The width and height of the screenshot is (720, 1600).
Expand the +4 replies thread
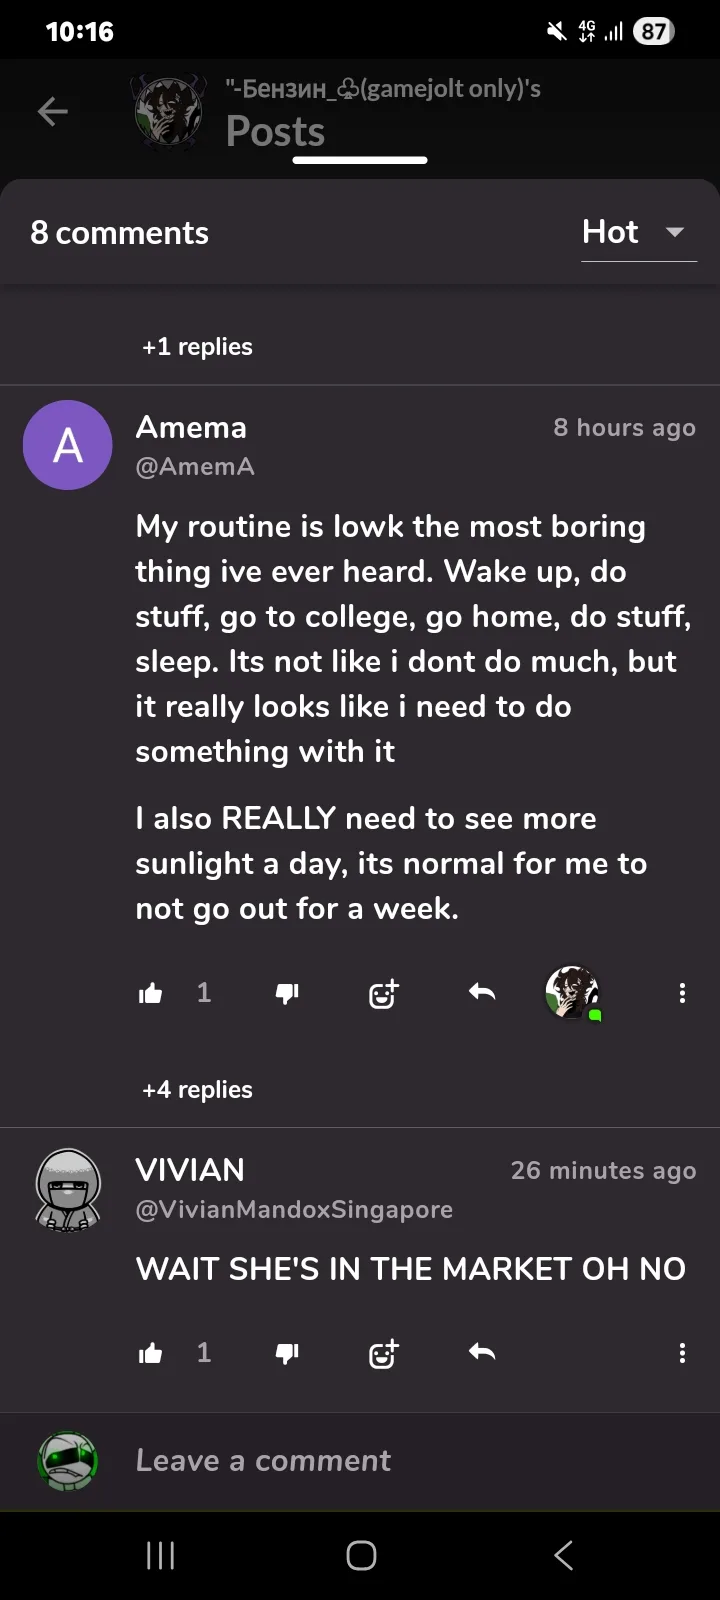pos(197,1089)
